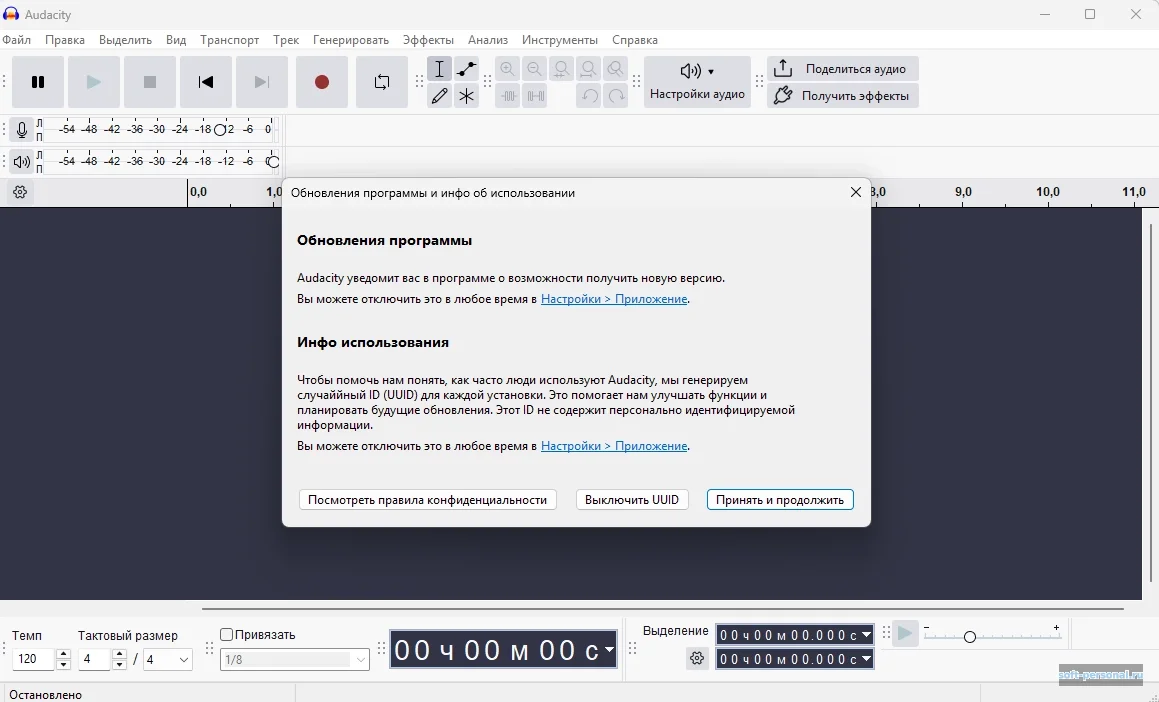Select the Envelope tool
The height and width of the screenshot is (702, 1159).
pos(467,69)
